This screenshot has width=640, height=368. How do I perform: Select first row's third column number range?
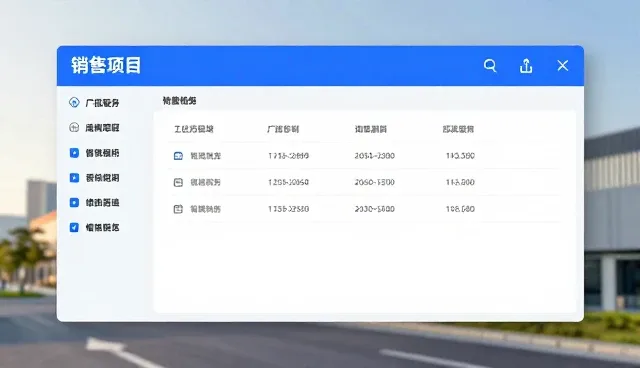[374, 156]
